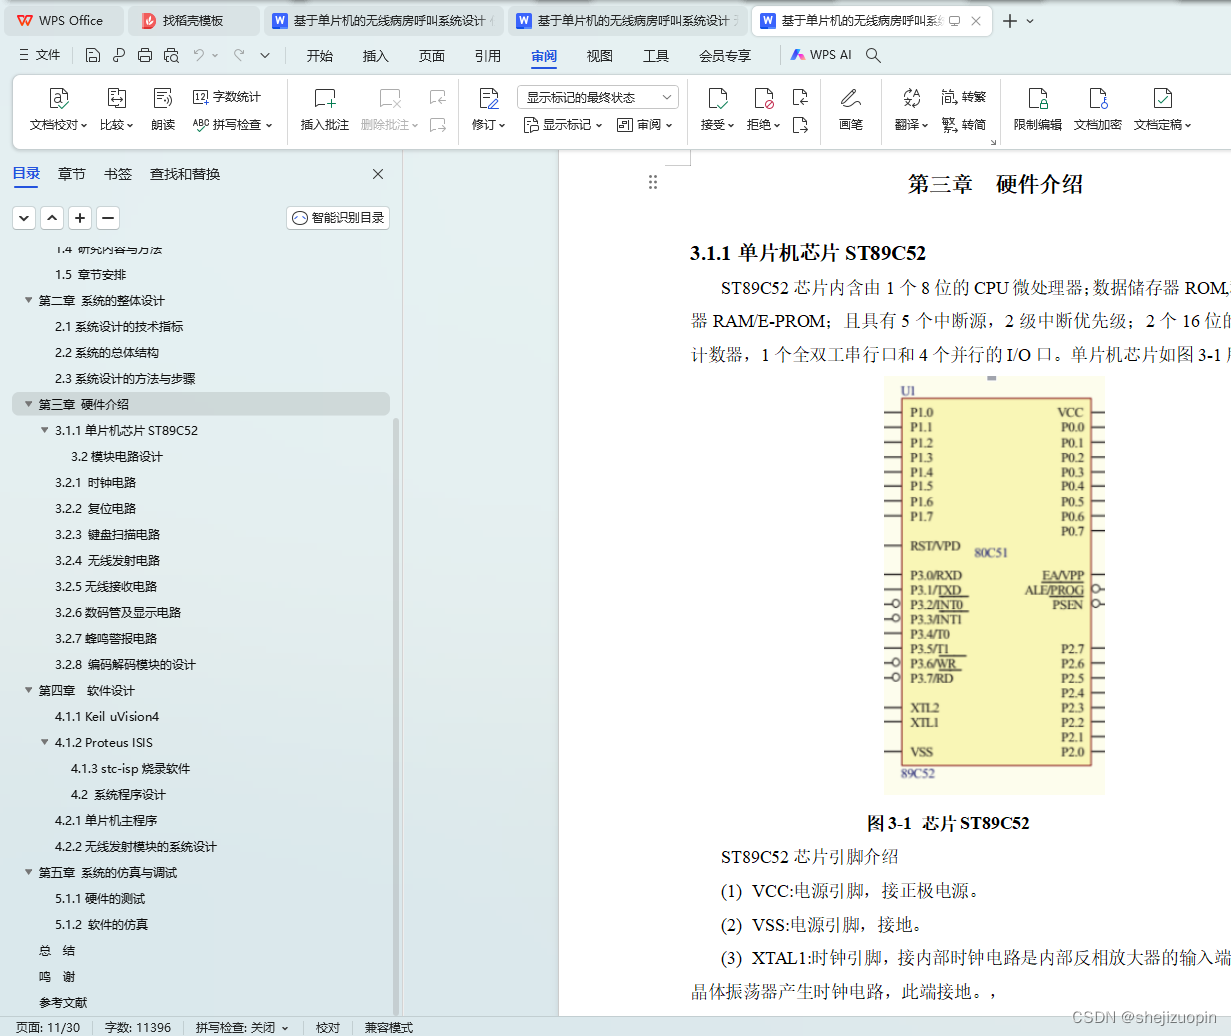Start 朗读 read aloud
The height and width of the screenshot is (1036, 1231).
[163, 109]
